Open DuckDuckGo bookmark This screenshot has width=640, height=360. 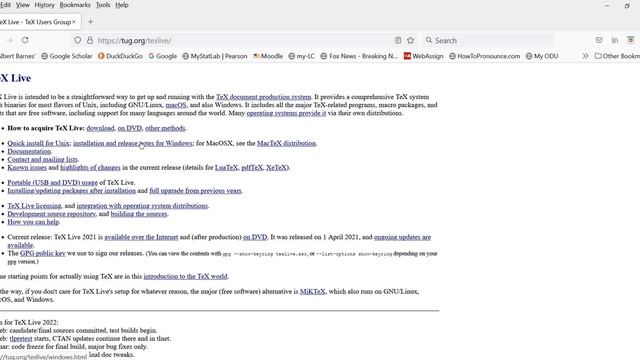click(x=120, y=56)
